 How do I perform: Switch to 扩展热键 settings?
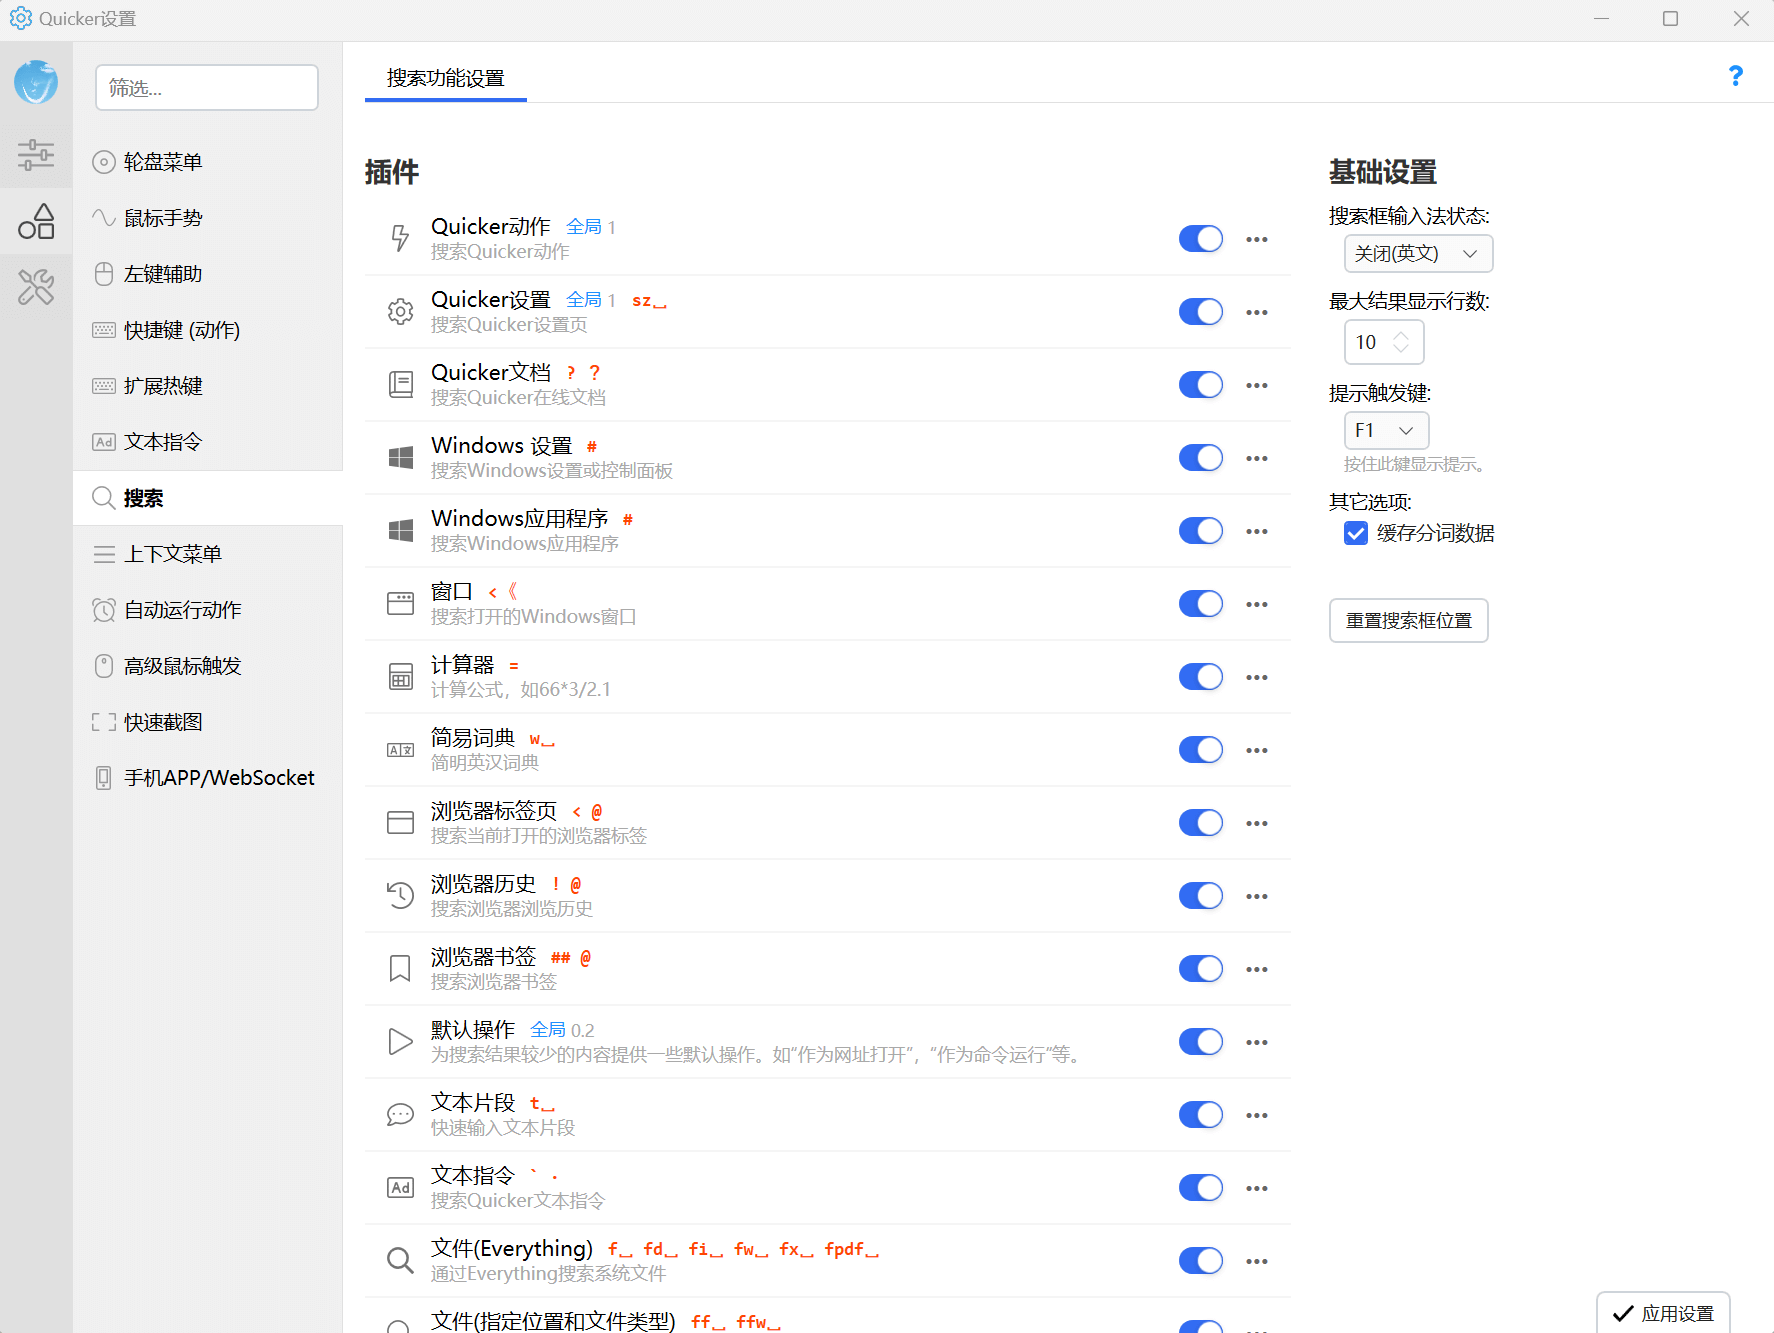[208, 386]
